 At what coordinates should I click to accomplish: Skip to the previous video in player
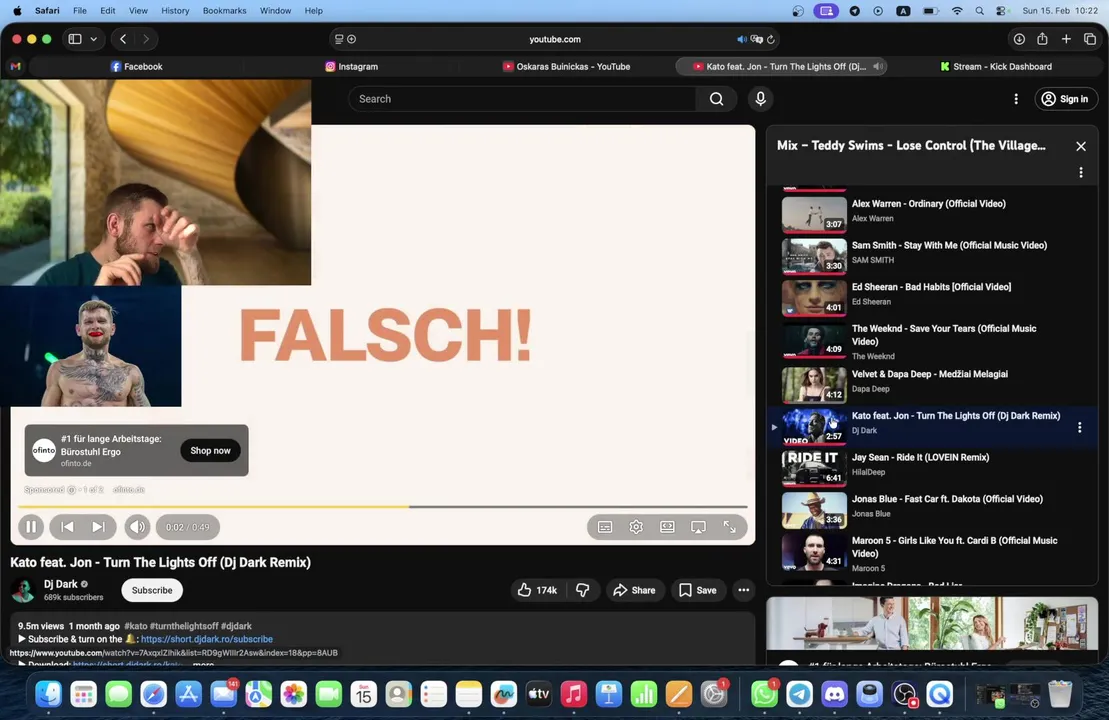[x=67, y=527]
